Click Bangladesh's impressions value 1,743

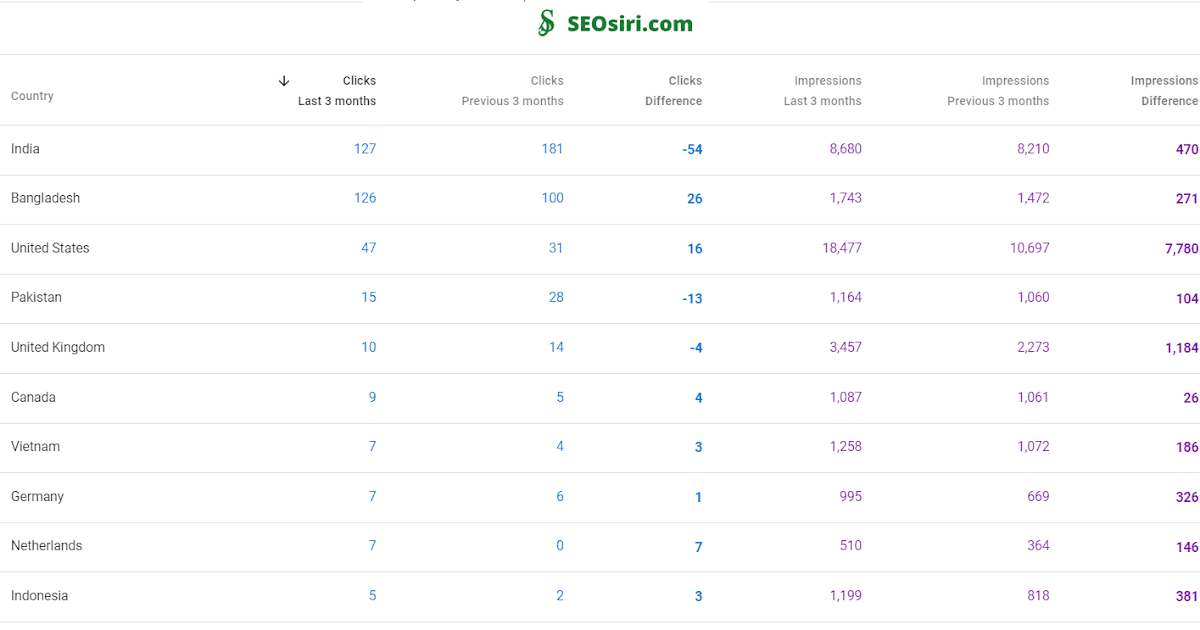tap(847, 198)
